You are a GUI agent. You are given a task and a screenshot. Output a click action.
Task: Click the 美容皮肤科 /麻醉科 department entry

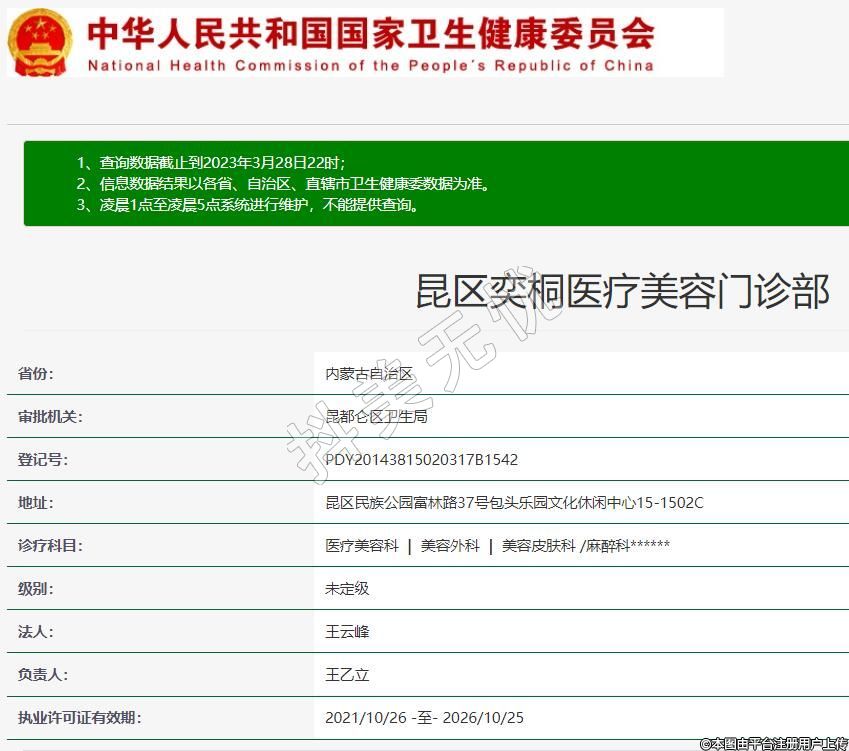[x=585, y=546]
